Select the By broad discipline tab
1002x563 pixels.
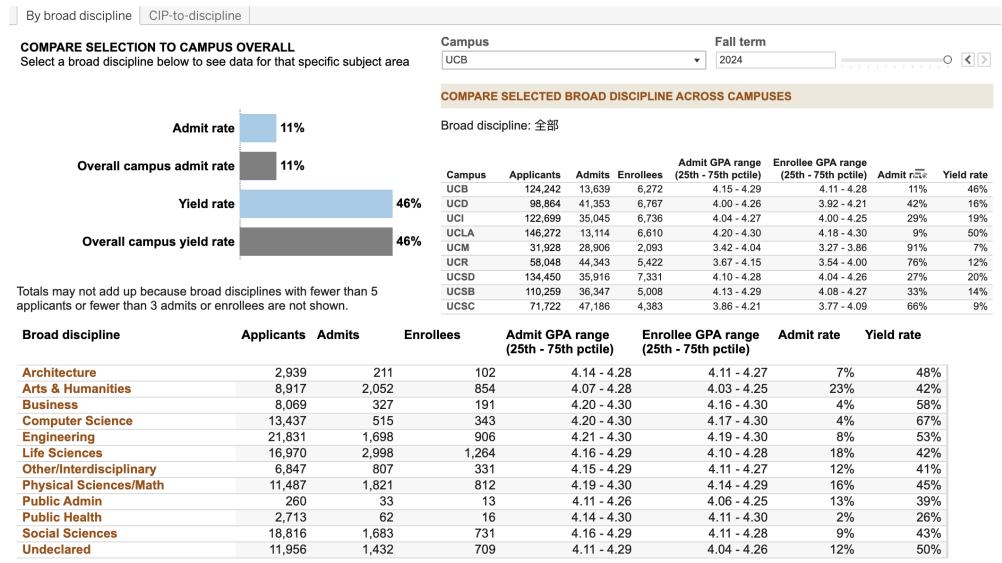coord(78,15)
